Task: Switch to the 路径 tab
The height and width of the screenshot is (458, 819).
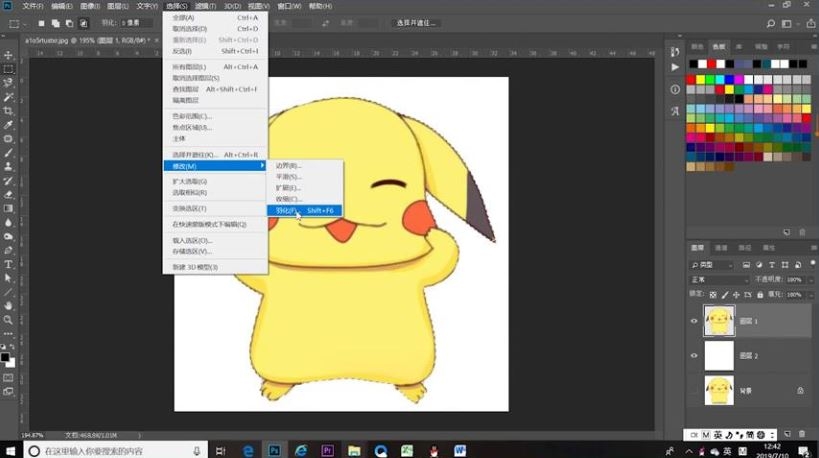Action: pyautogui.click(x=745, y=248)
